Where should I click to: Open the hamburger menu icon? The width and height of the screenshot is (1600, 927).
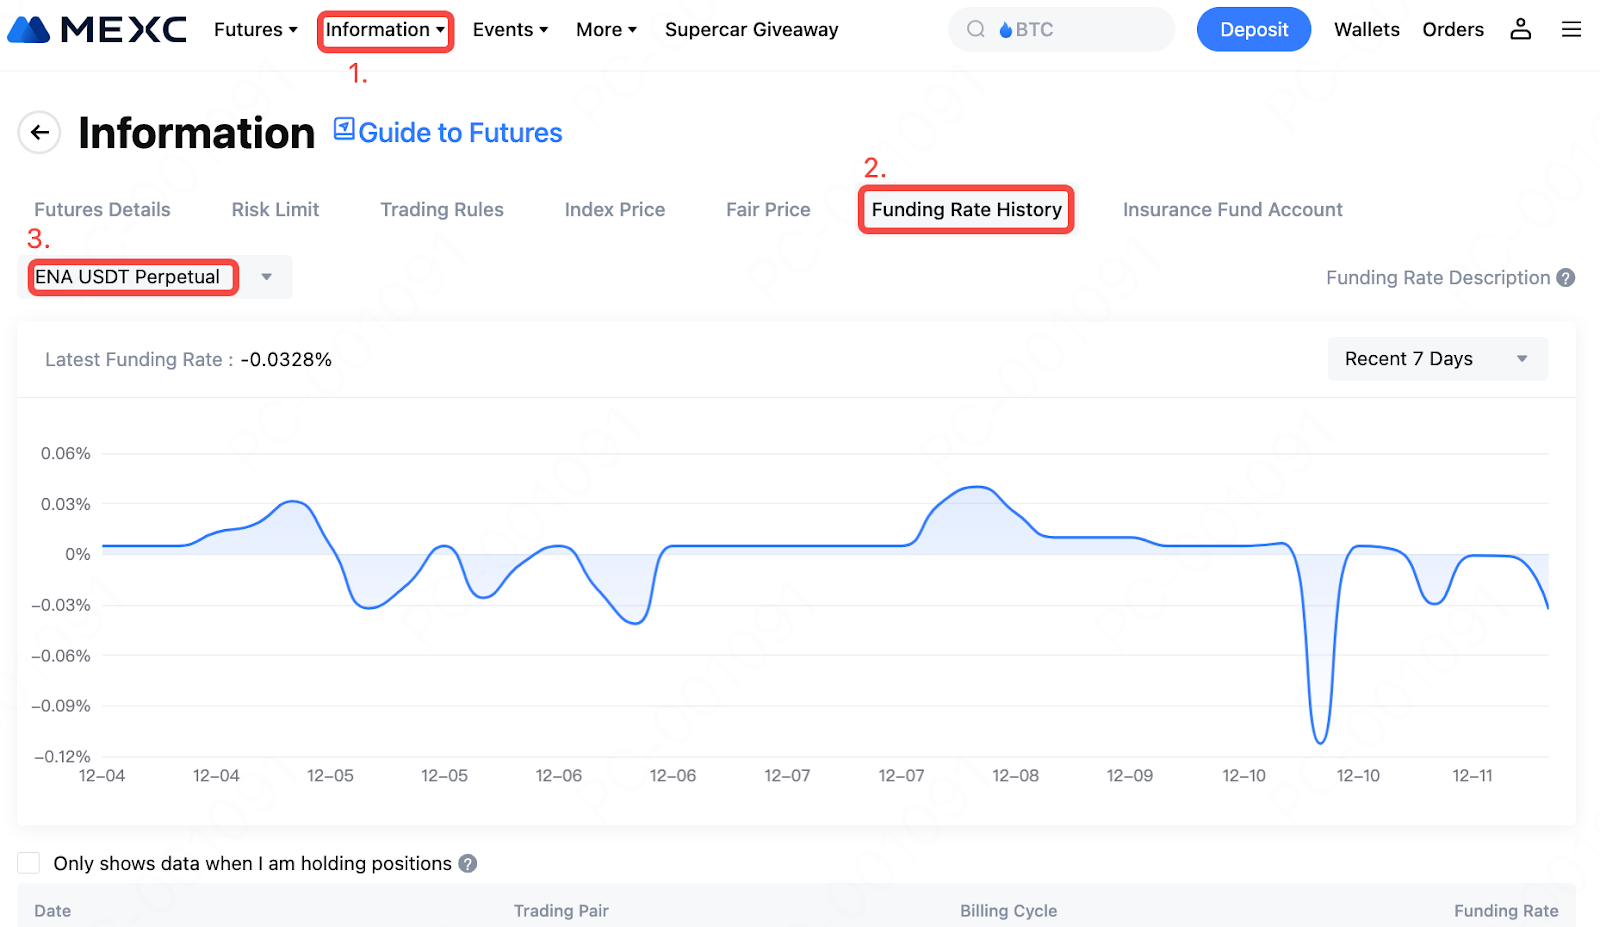1571,30
